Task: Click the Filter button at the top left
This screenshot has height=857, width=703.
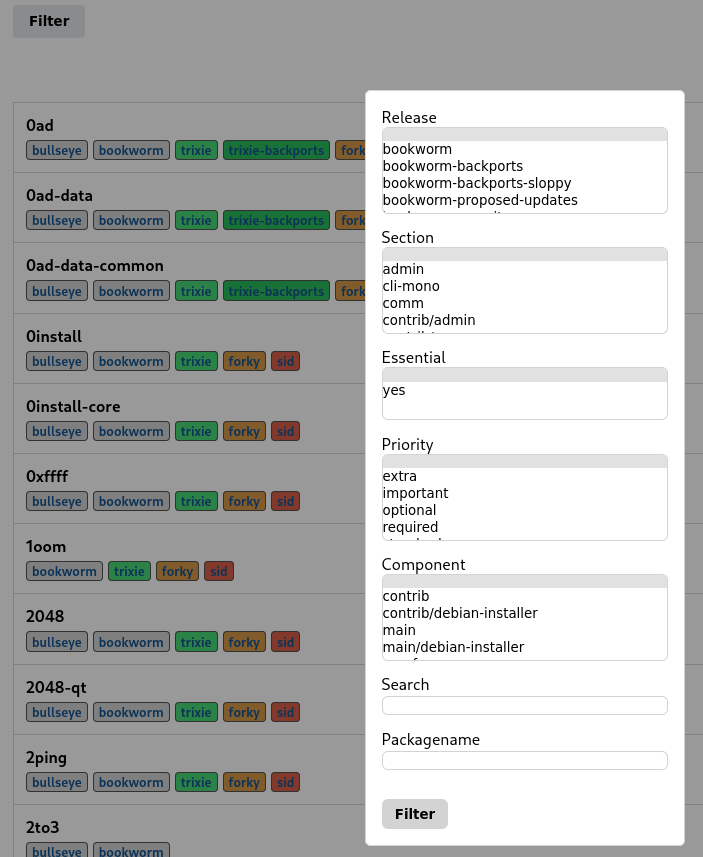Action: click(x=48, y=21)
